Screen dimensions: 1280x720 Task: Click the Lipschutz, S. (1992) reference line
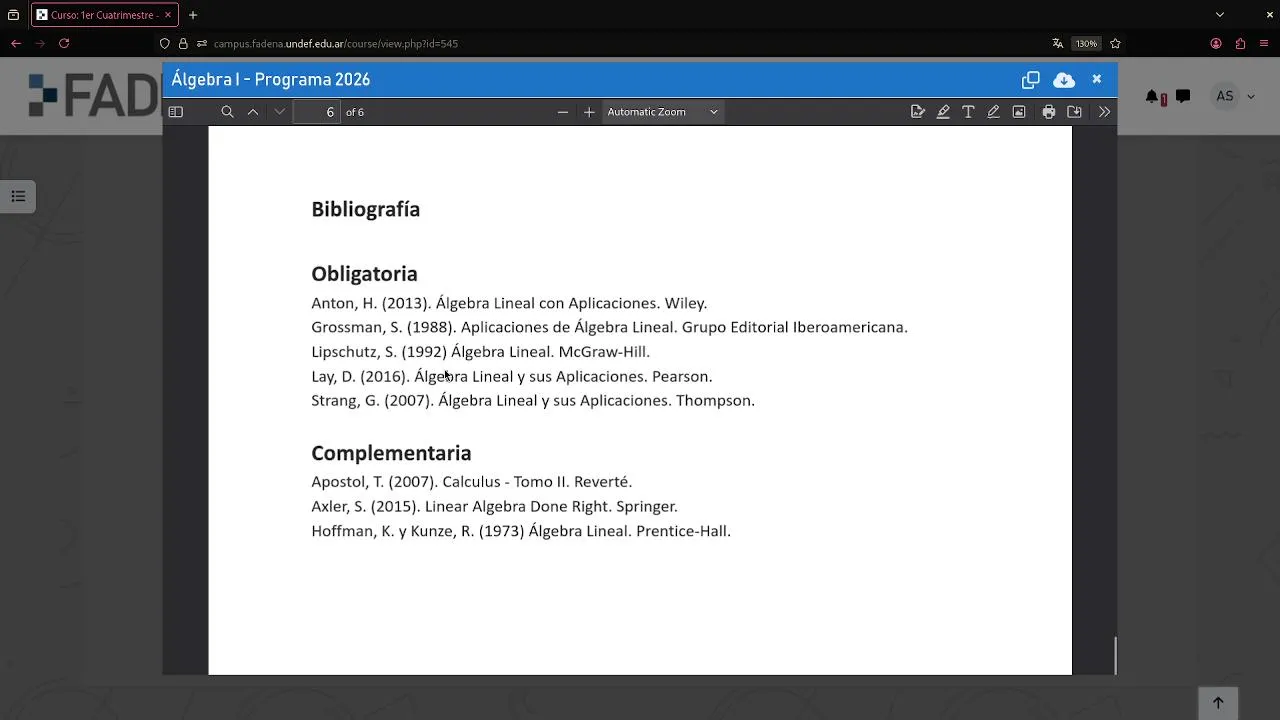click(x=480, y=352)
